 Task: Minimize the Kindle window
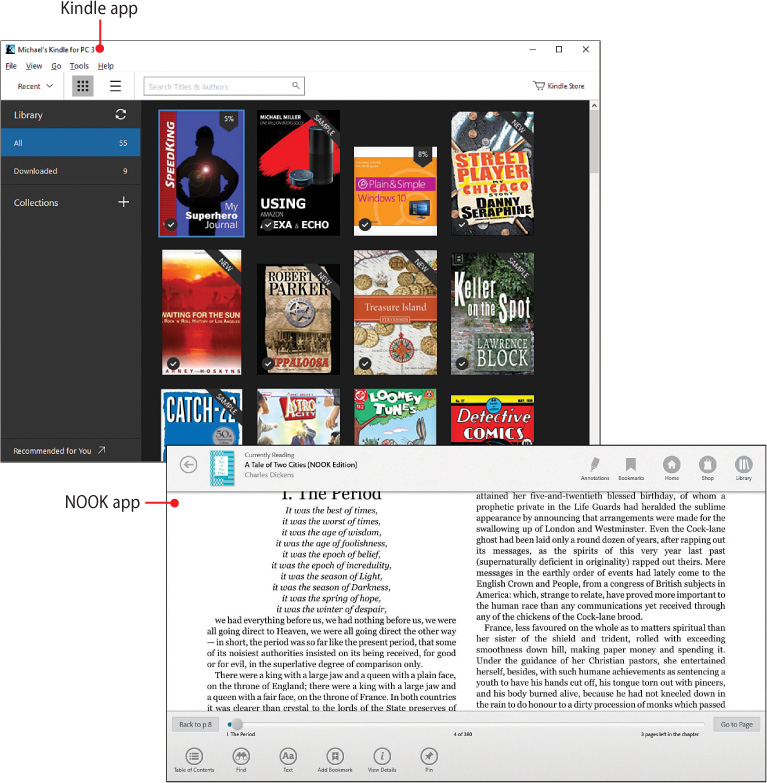[533, 49]
